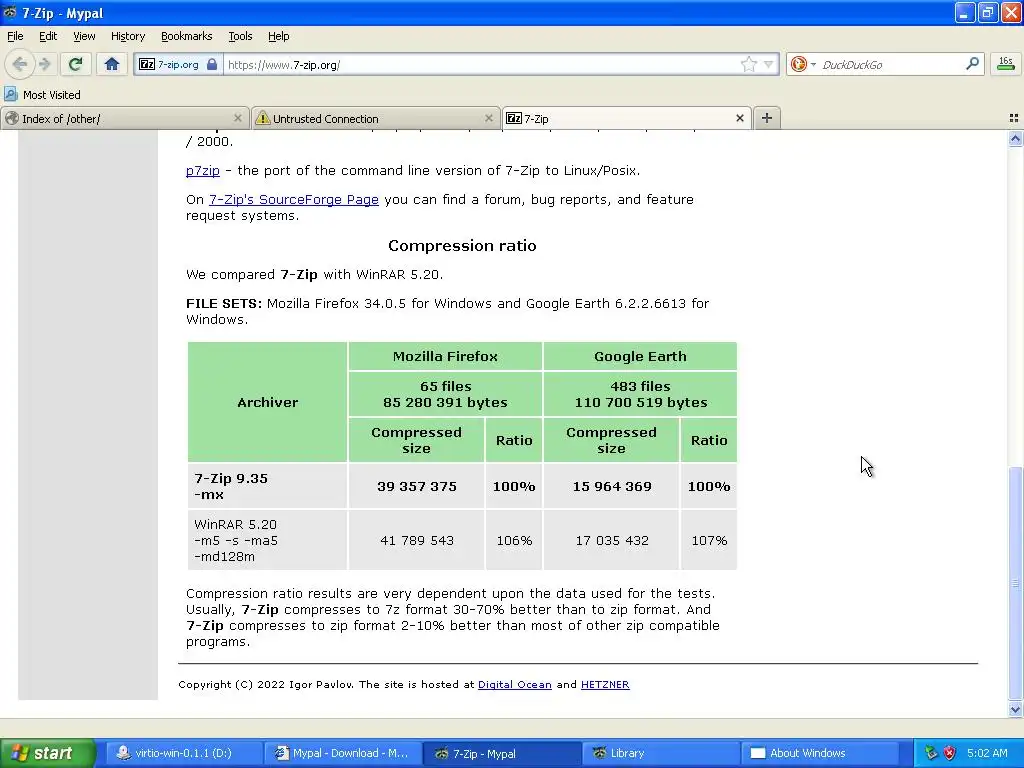
Task: Open 7-Zip's SourceForge Page link
Action: pyautogui.click(x=293, y=199)
